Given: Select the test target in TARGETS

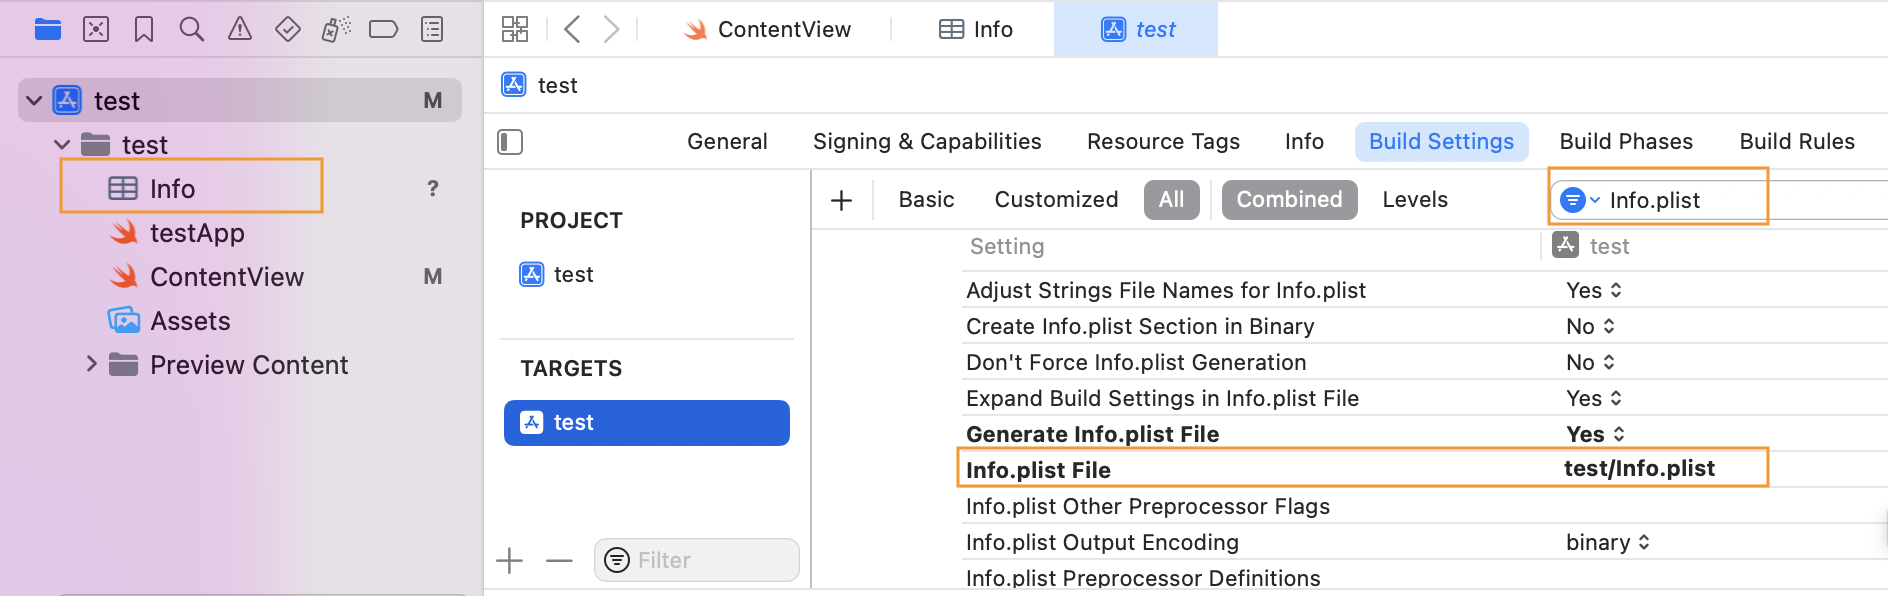Looking at the screenshot, I should (x=646, y=423).
